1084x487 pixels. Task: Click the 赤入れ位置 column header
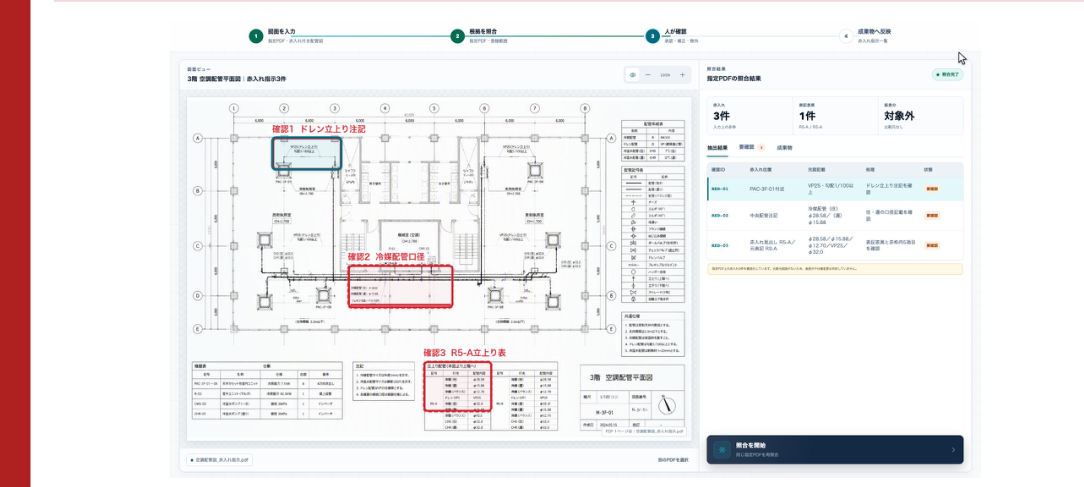pos(760,169)
